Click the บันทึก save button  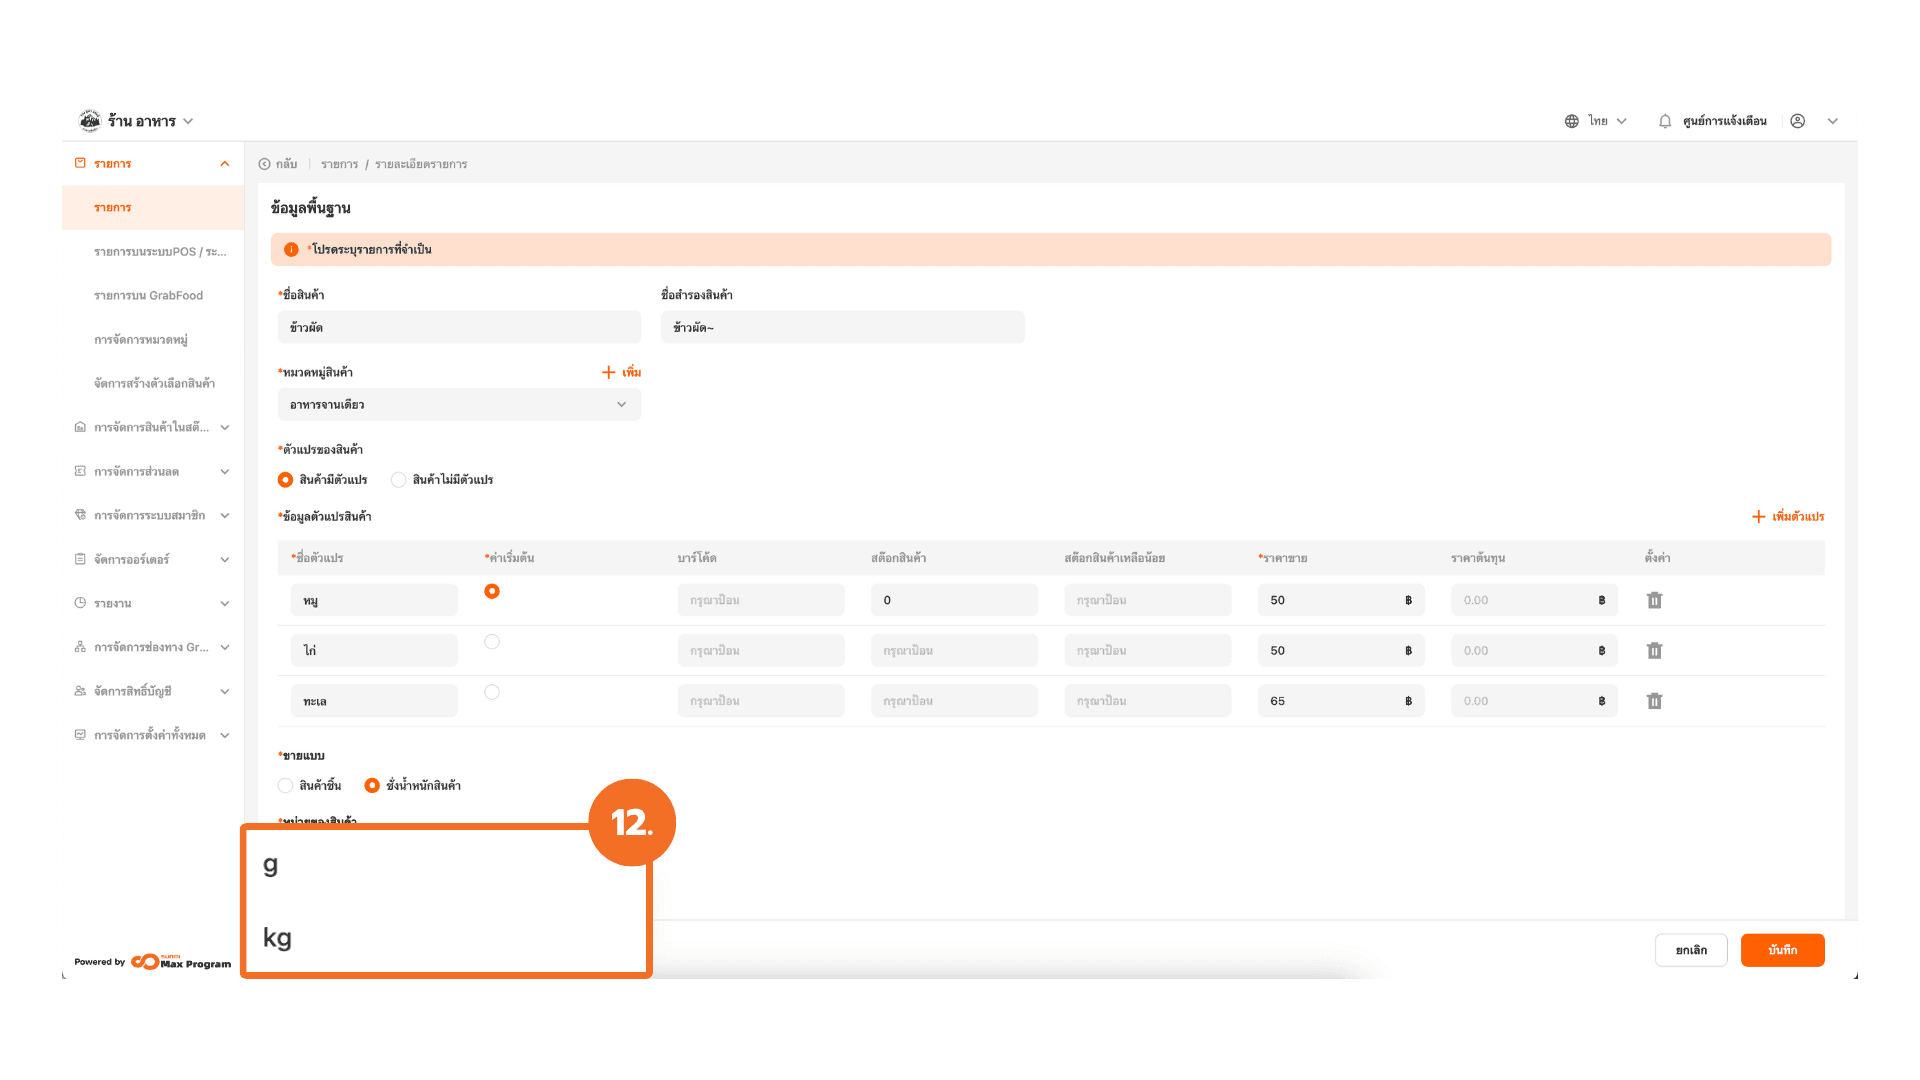(x=1782, y=950)
